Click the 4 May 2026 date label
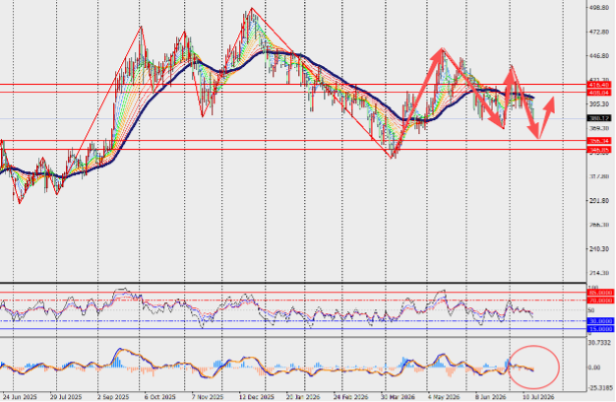Image resolution: width=616 pixels, height=402 pixels. coord(444,397)
